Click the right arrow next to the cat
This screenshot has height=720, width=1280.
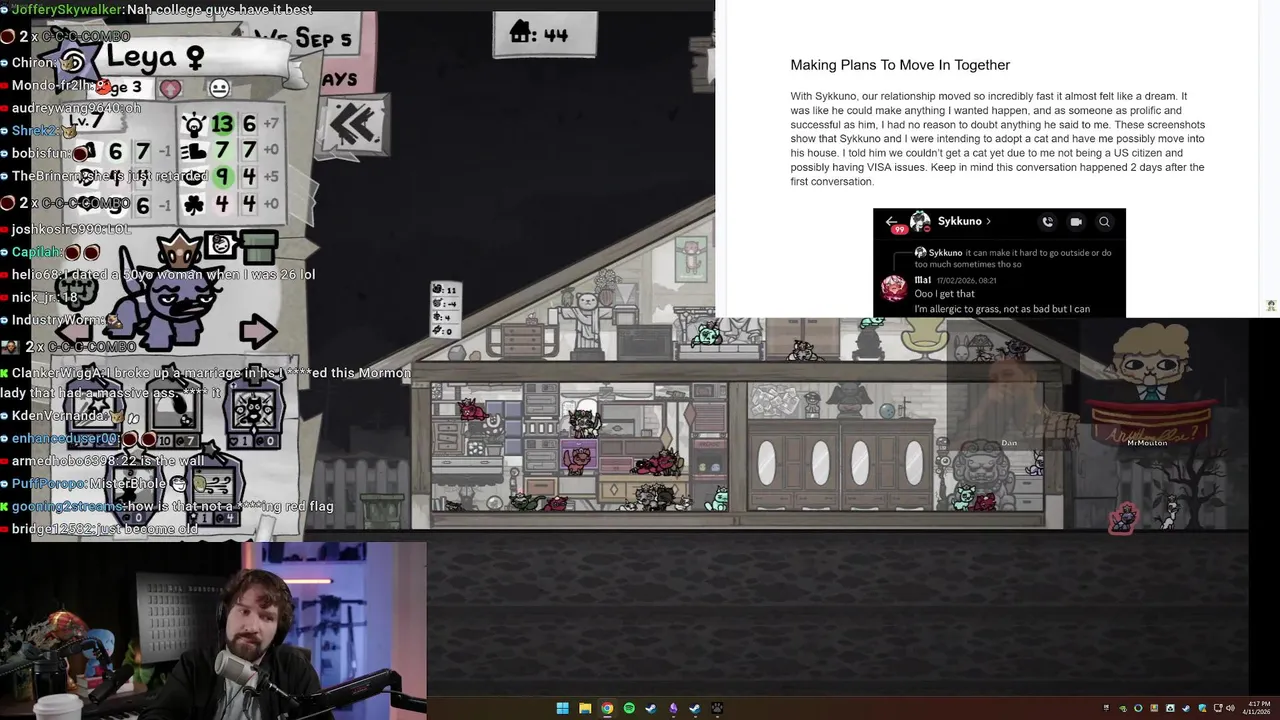click(258, 331)
